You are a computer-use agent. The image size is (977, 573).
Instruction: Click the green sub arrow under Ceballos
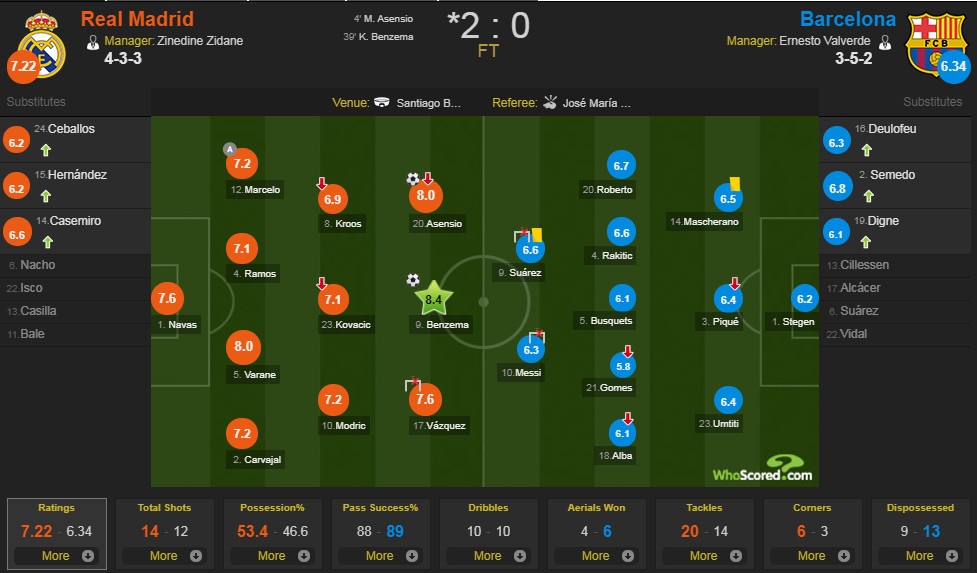[45, 151]
